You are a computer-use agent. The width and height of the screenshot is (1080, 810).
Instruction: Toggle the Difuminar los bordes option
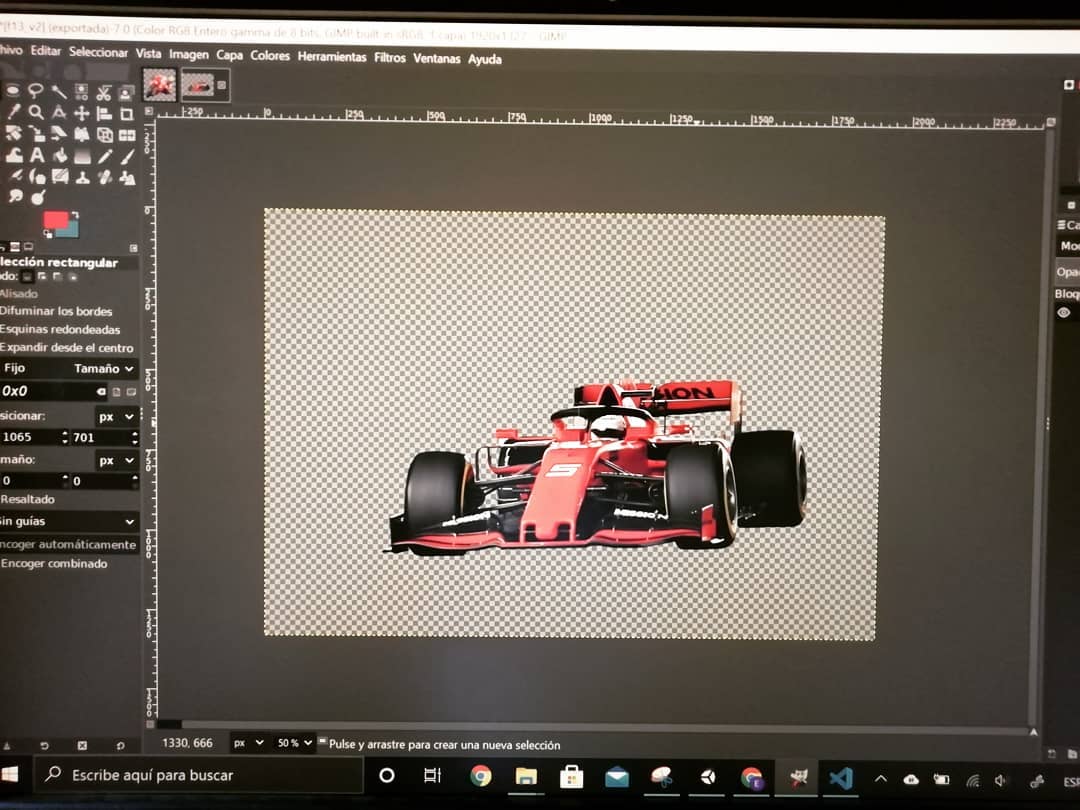coord(56,311)
